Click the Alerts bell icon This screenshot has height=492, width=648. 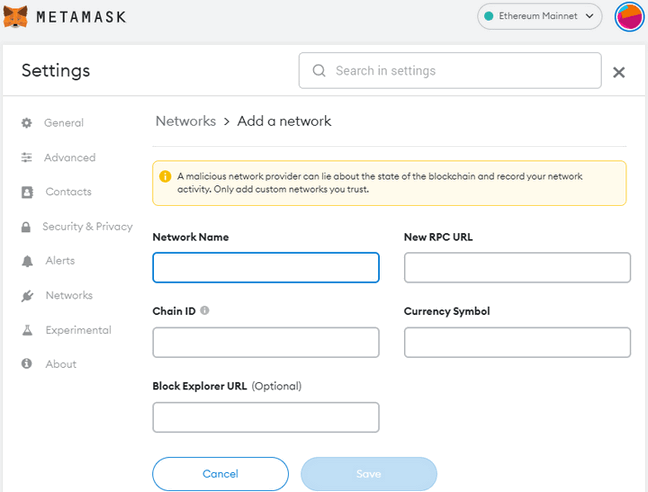[27, 261]
